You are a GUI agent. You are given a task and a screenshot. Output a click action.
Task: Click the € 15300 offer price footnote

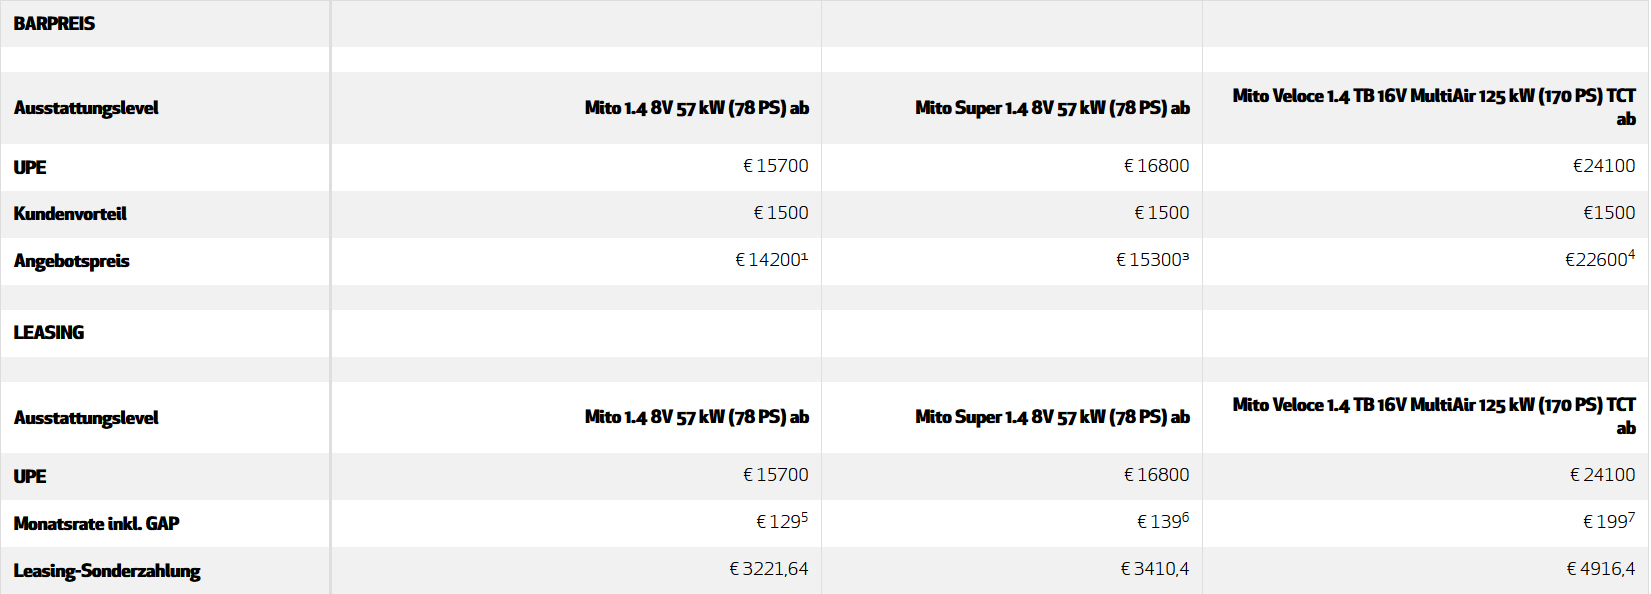pos(1153,260)
